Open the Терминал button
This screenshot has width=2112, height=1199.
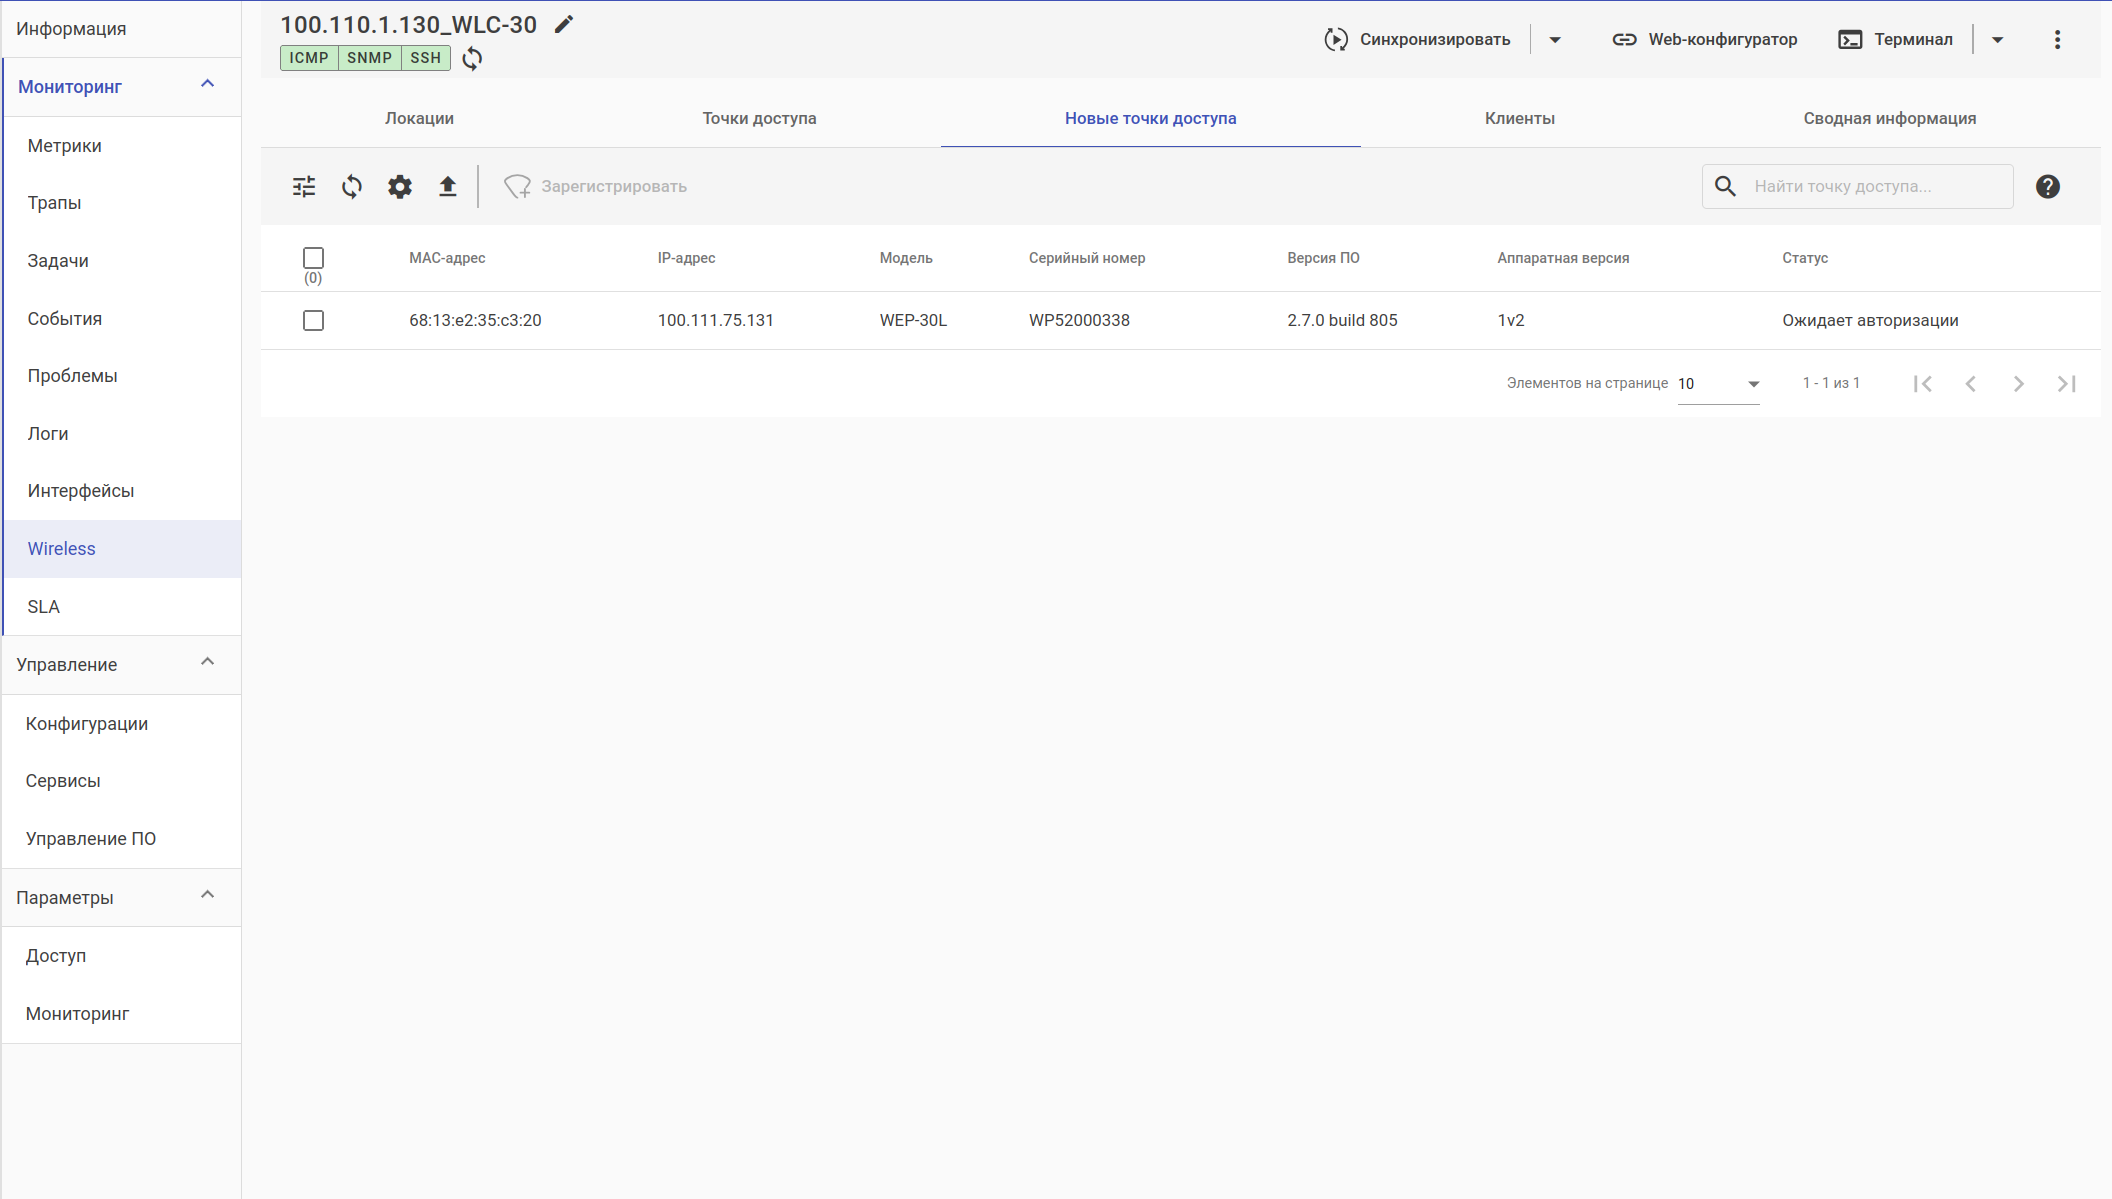(x=1895, y=39)
